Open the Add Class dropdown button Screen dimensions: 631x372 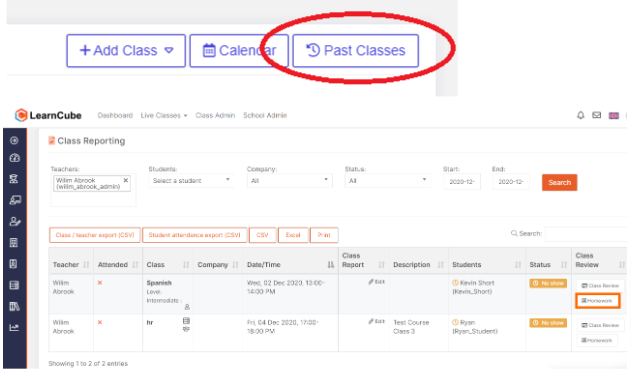click(126, 51)
